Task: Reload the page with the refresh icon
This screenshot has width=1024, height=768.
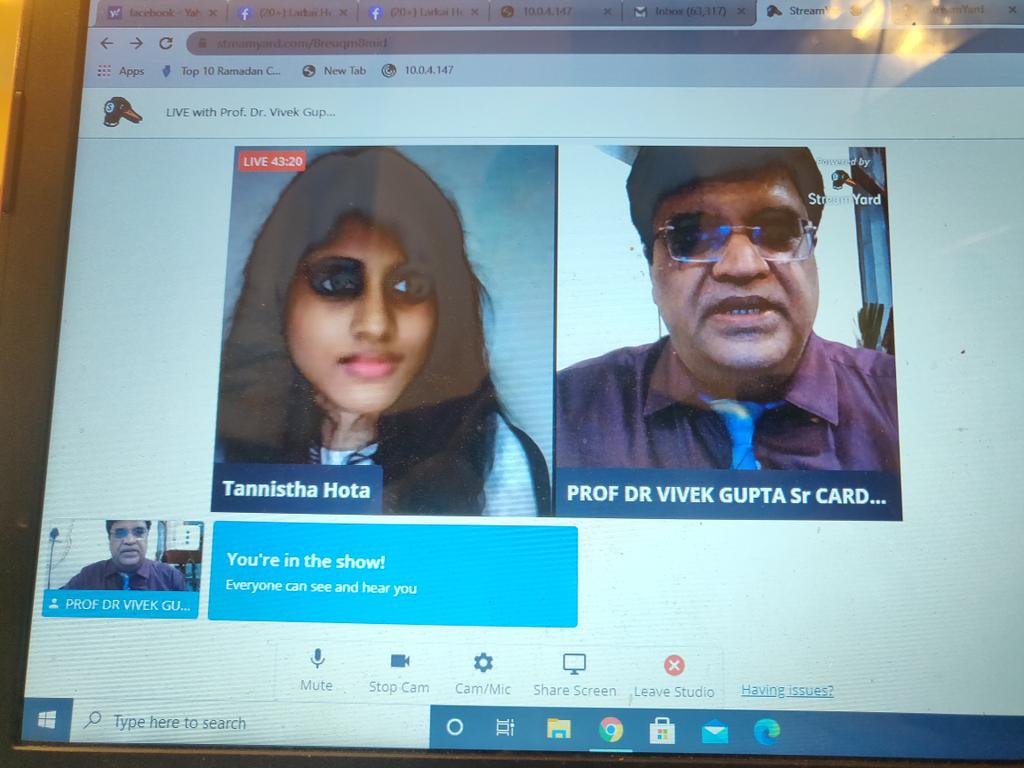Action: [166, 43]
